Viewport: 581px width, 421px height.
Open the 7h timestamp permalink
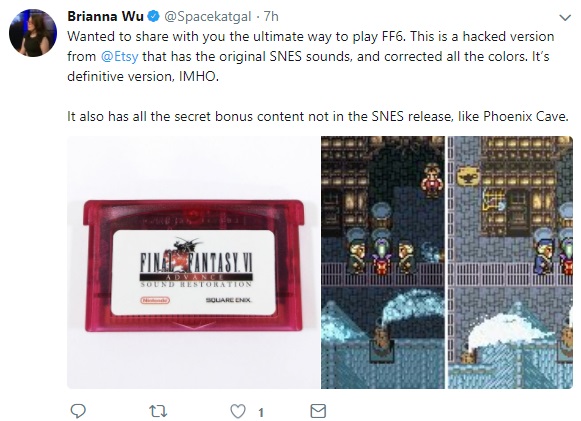click(x=271, y=16)
